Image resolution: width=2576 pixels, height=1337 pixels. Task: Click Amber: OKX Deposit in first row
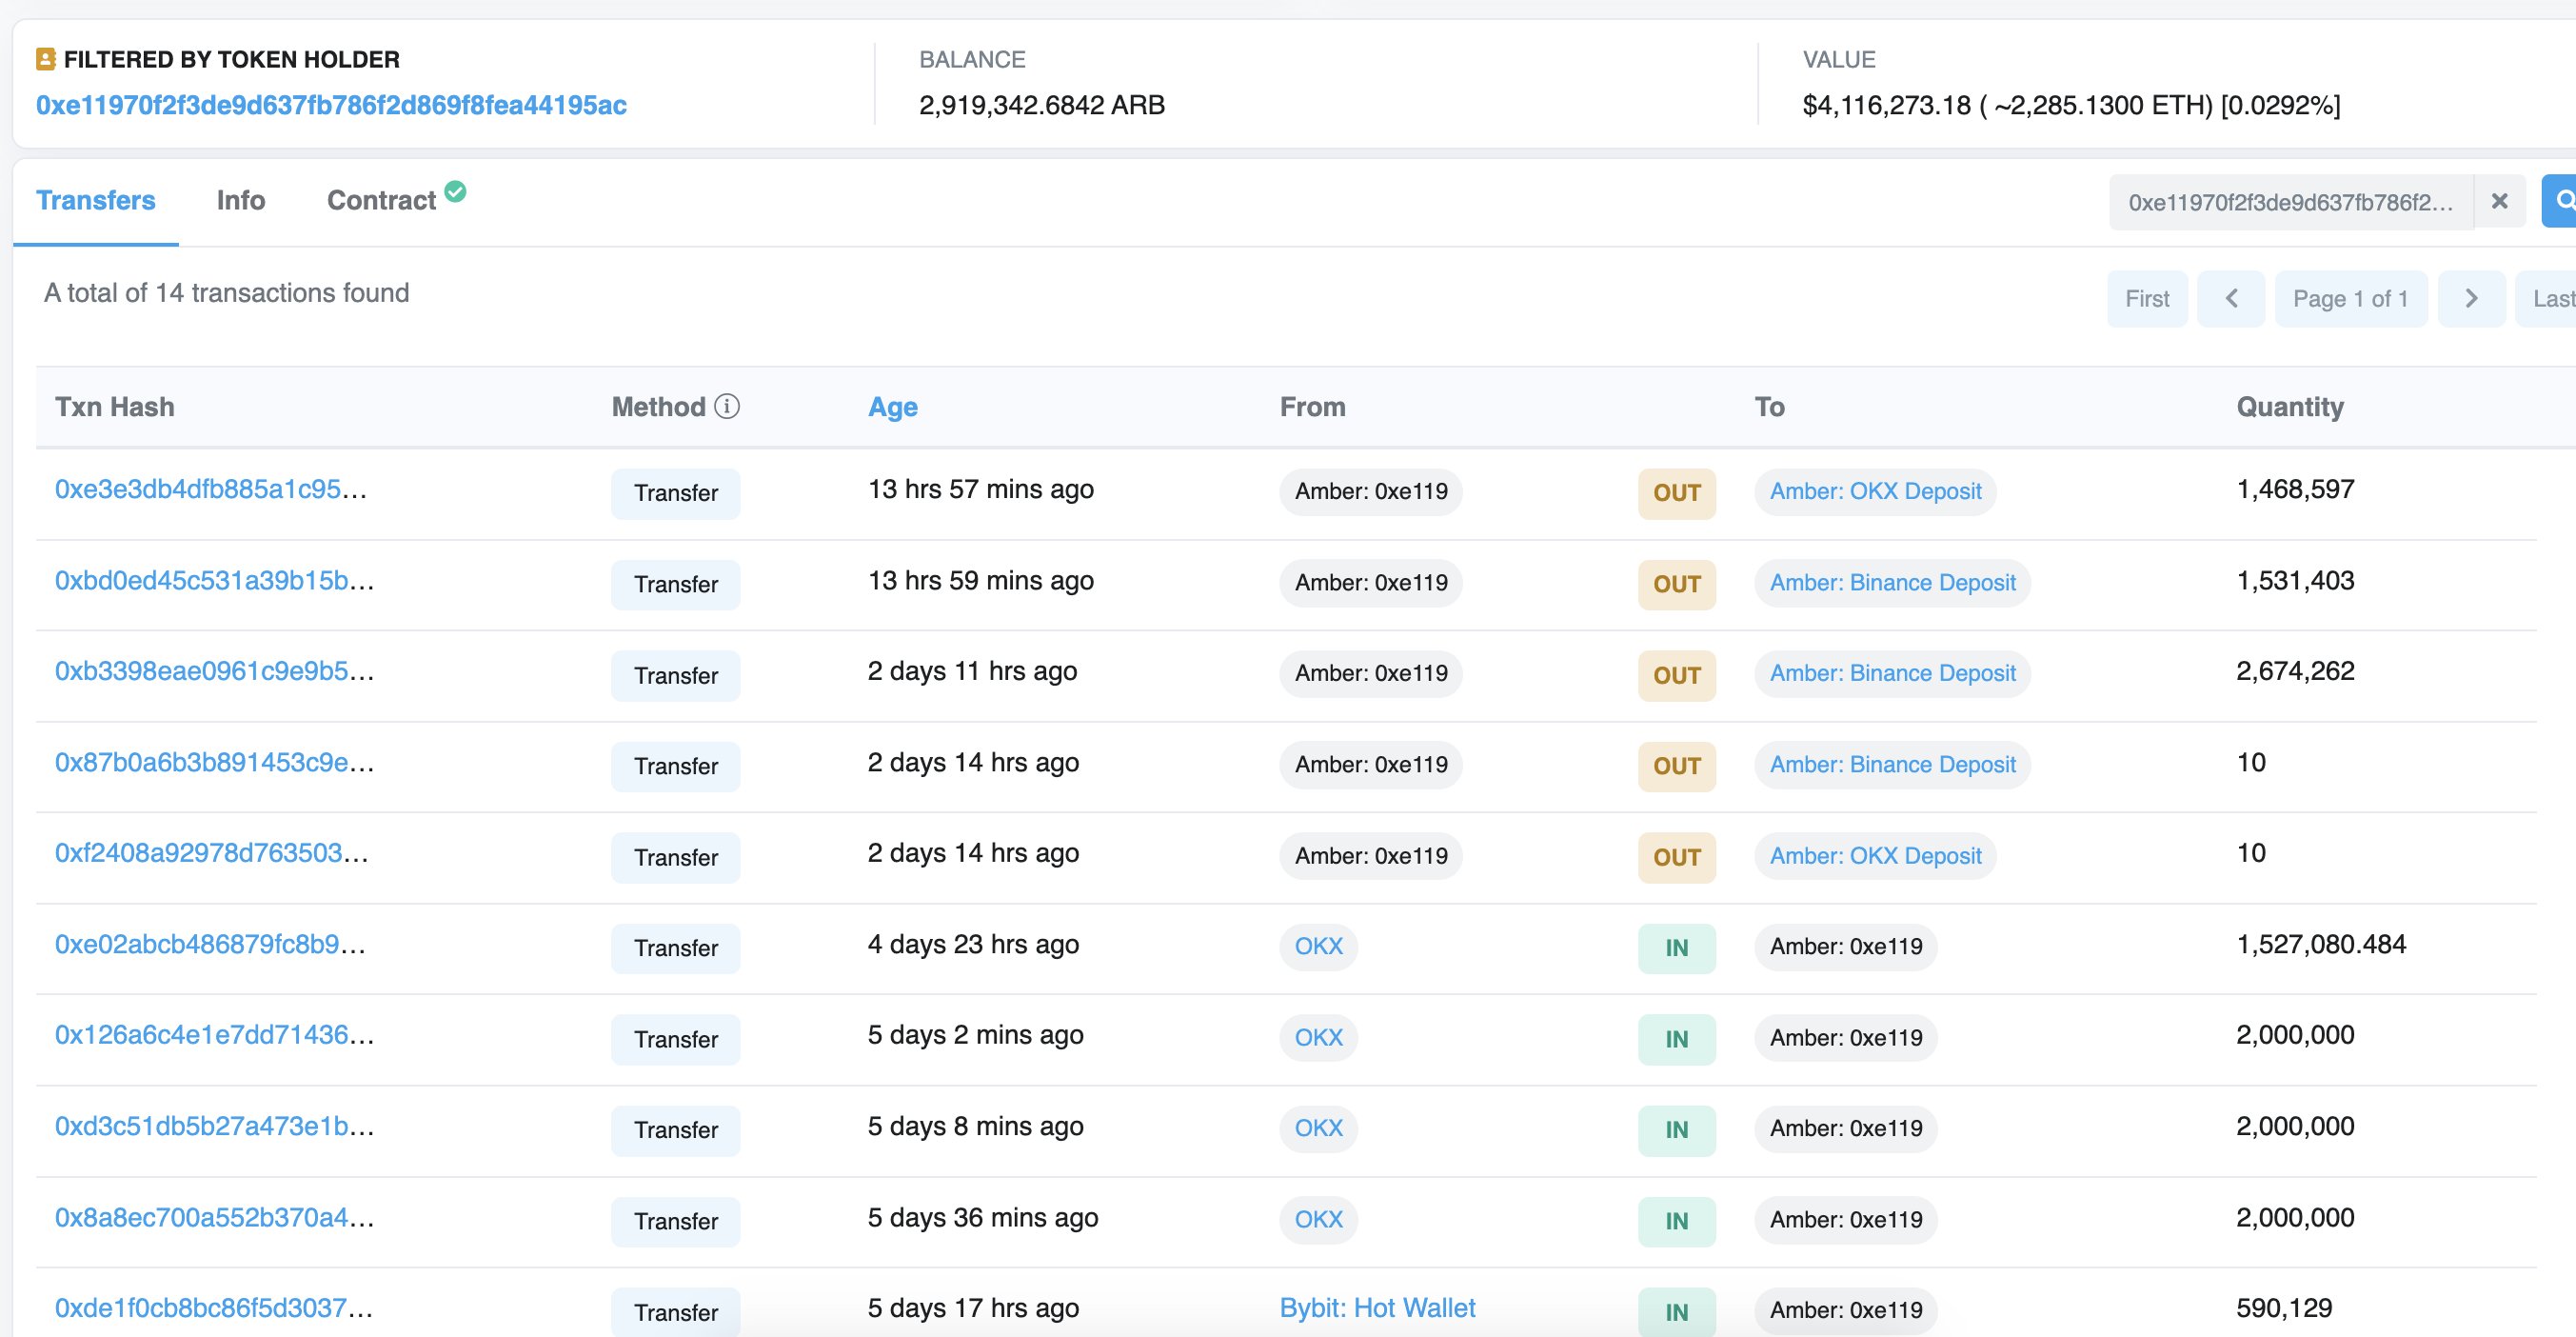(1874, 491)
